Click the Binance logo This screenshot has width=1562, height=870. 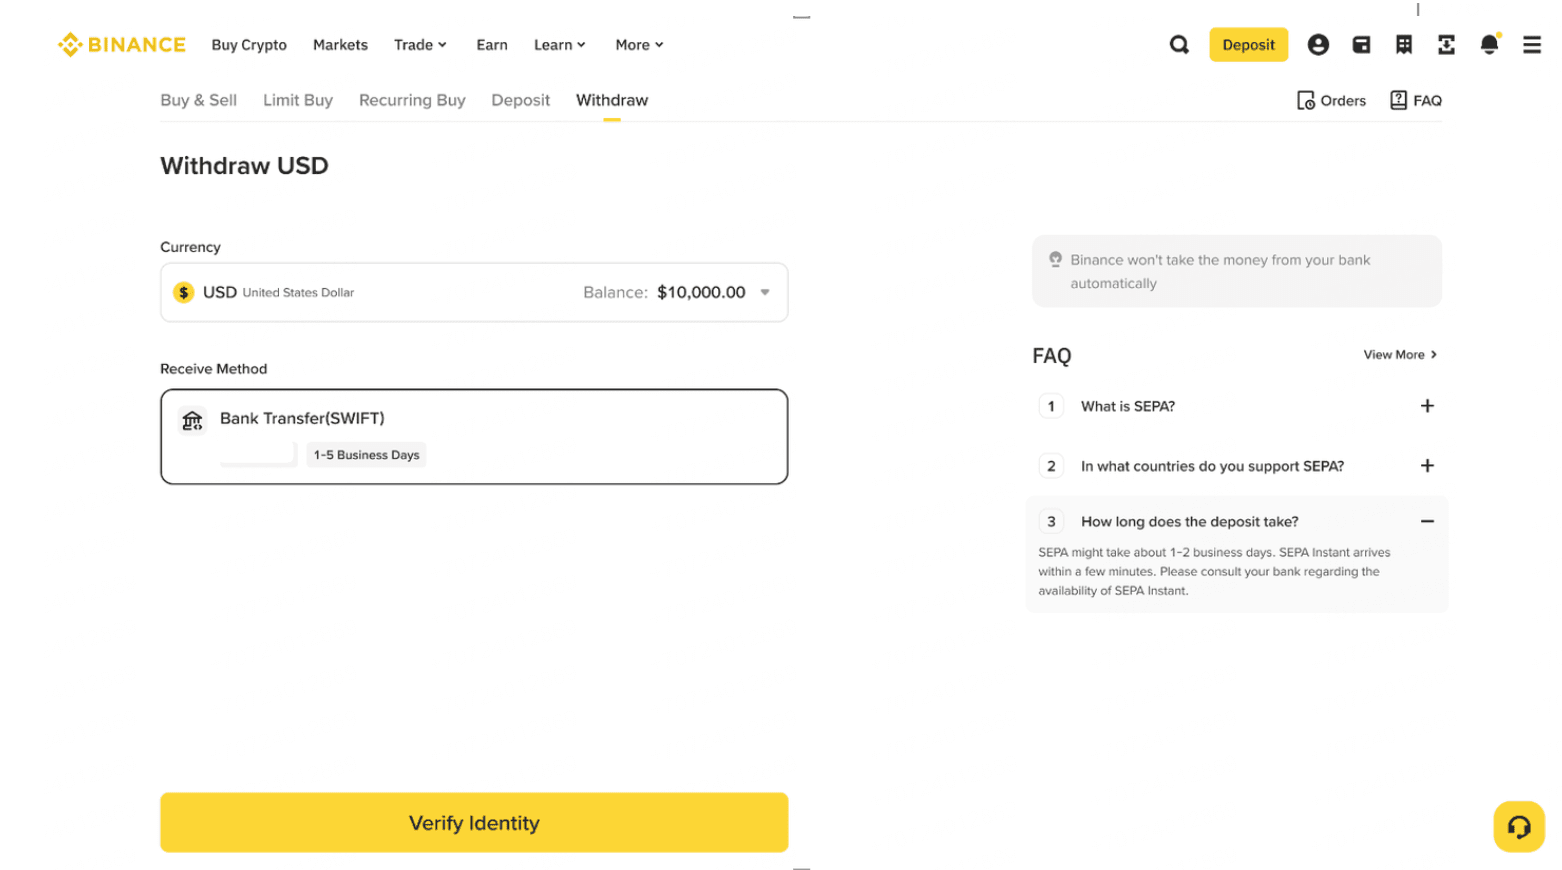coord(122,45)
